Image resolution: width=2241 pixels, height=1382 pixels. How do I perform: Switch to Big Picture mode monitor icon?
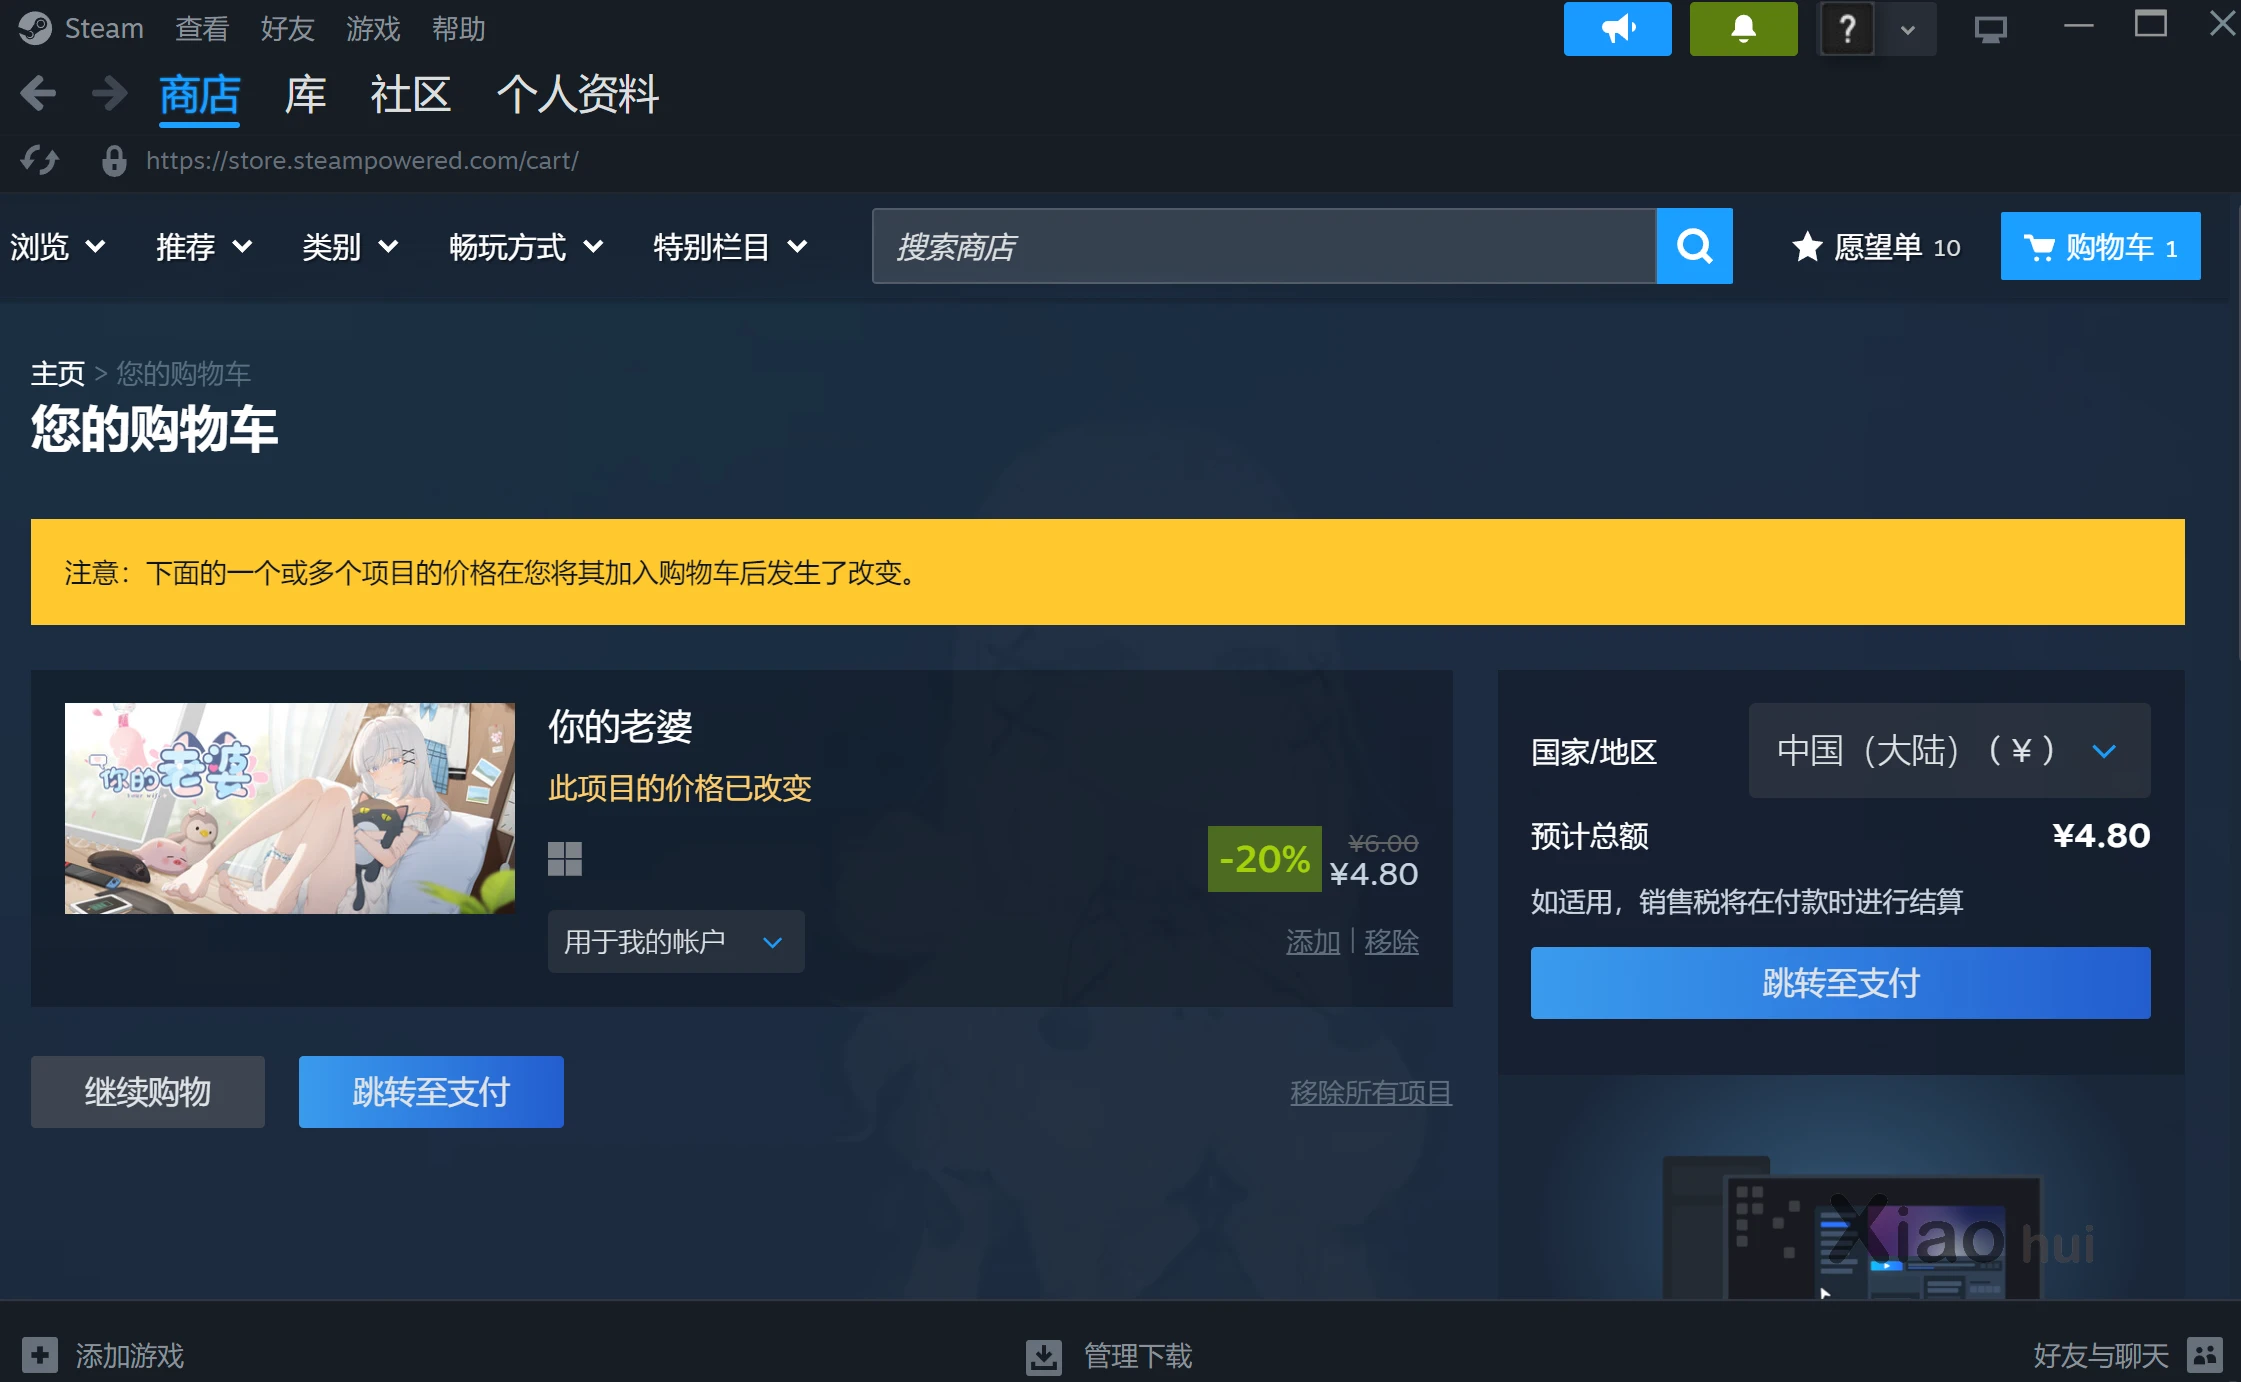pyautogui.click(x=1990, y=29)
